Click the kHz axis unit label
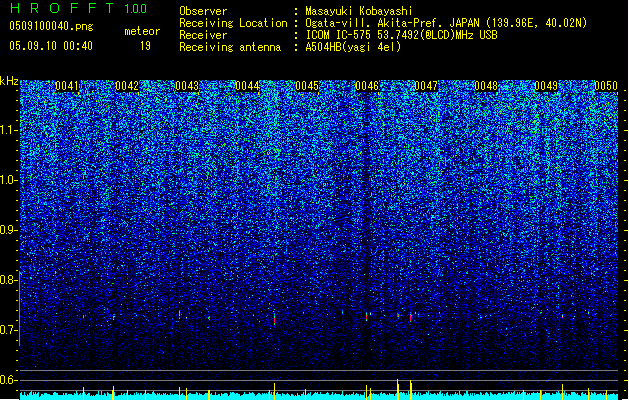 click(9, 81)
